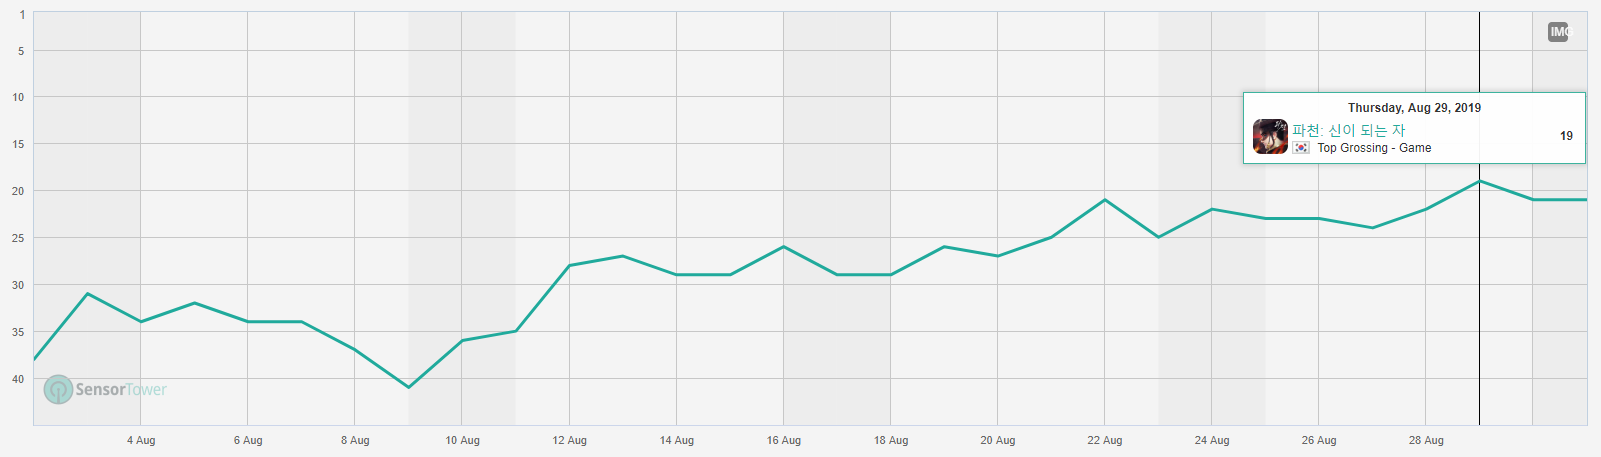Select the line's data point at 22 Aug
The height and width of the screenshot is (457, 1601).
1104,200
